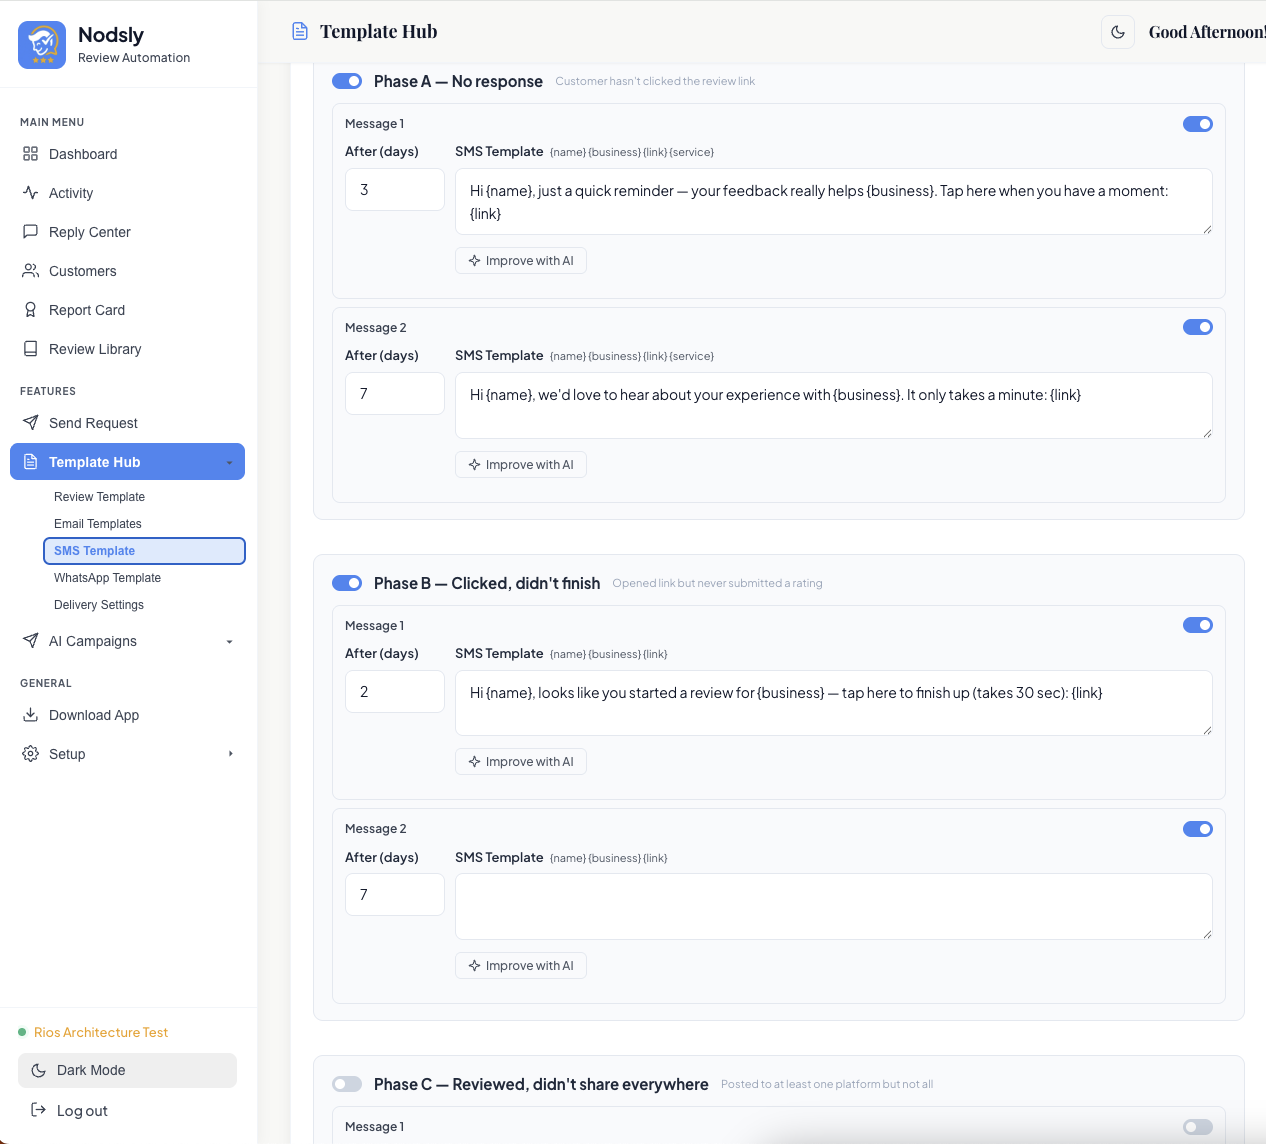The height and width of the screenshot is (1144, 1266).
Task: Turn off Phase A Message 2 toggle
Action: coord(1198,327)
